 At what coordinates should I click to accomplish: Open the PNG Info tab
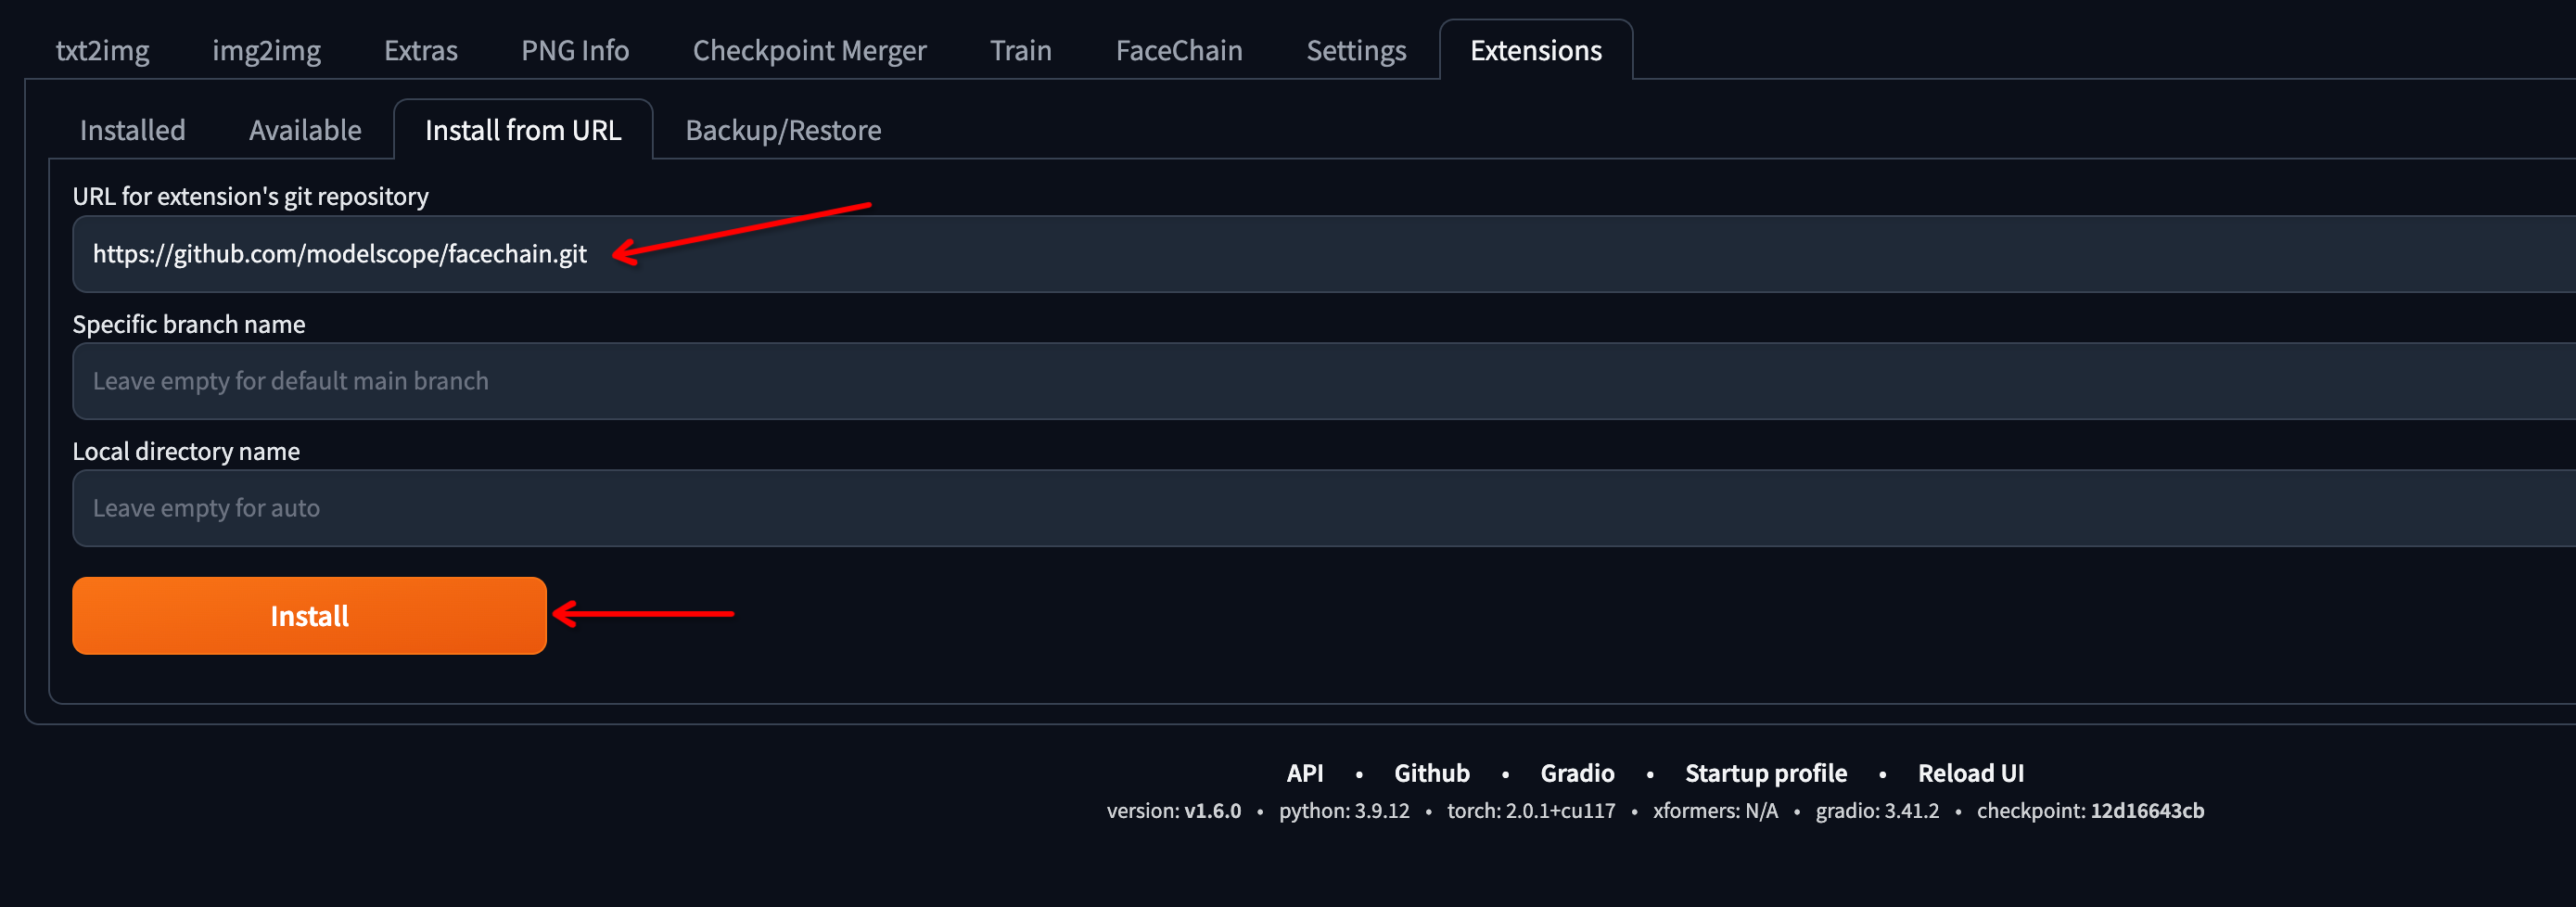[575, 50]
